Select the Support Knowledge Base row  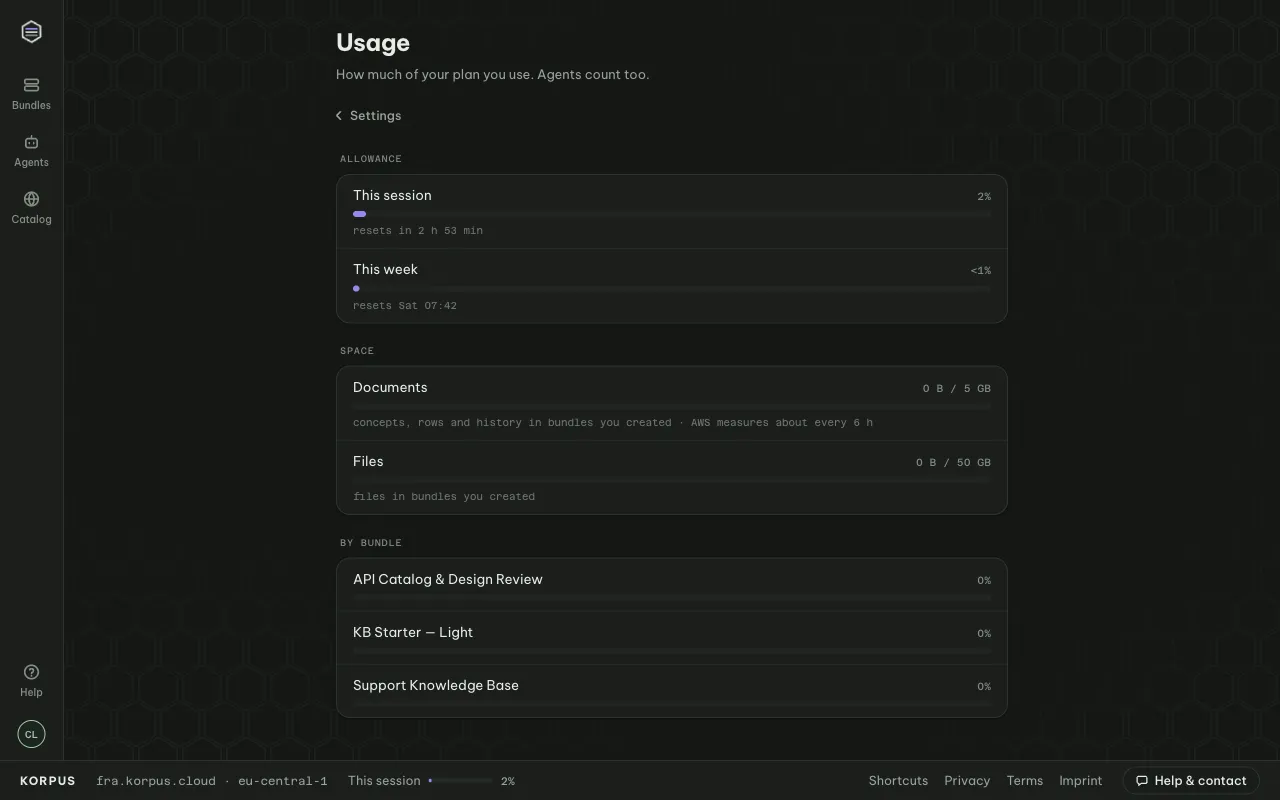click(672, 691)
